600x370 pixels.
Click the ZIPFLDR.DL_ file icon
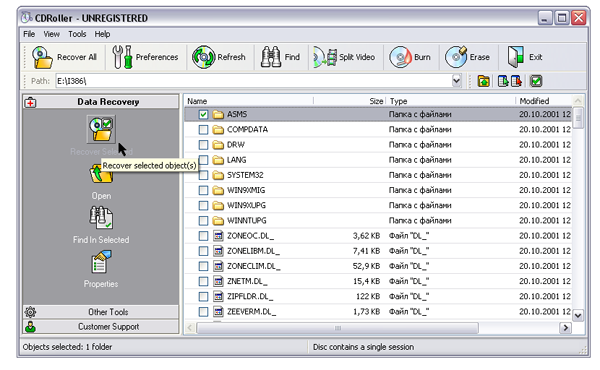click(x=218, y=297)
